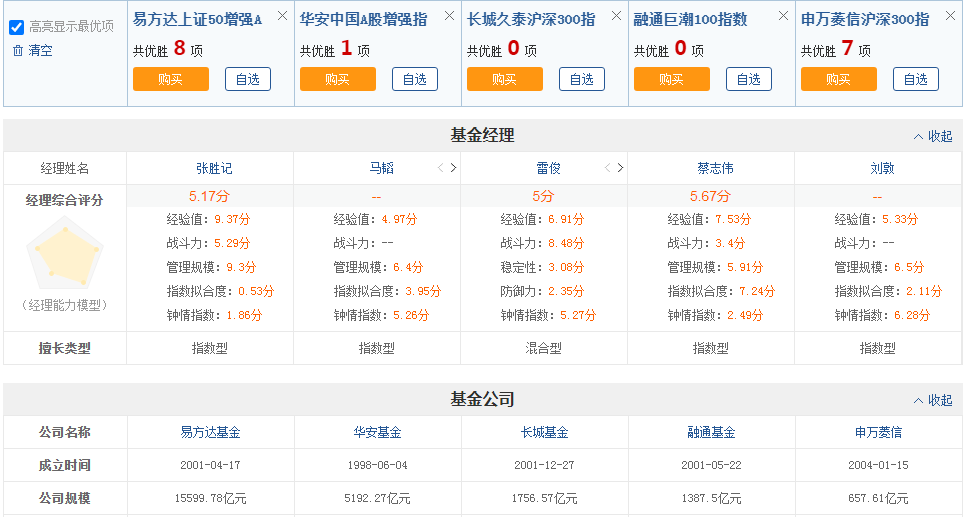963x517 pixels.
Task: Buy the 融通巨潮100指数 fund
Action: 672,79
